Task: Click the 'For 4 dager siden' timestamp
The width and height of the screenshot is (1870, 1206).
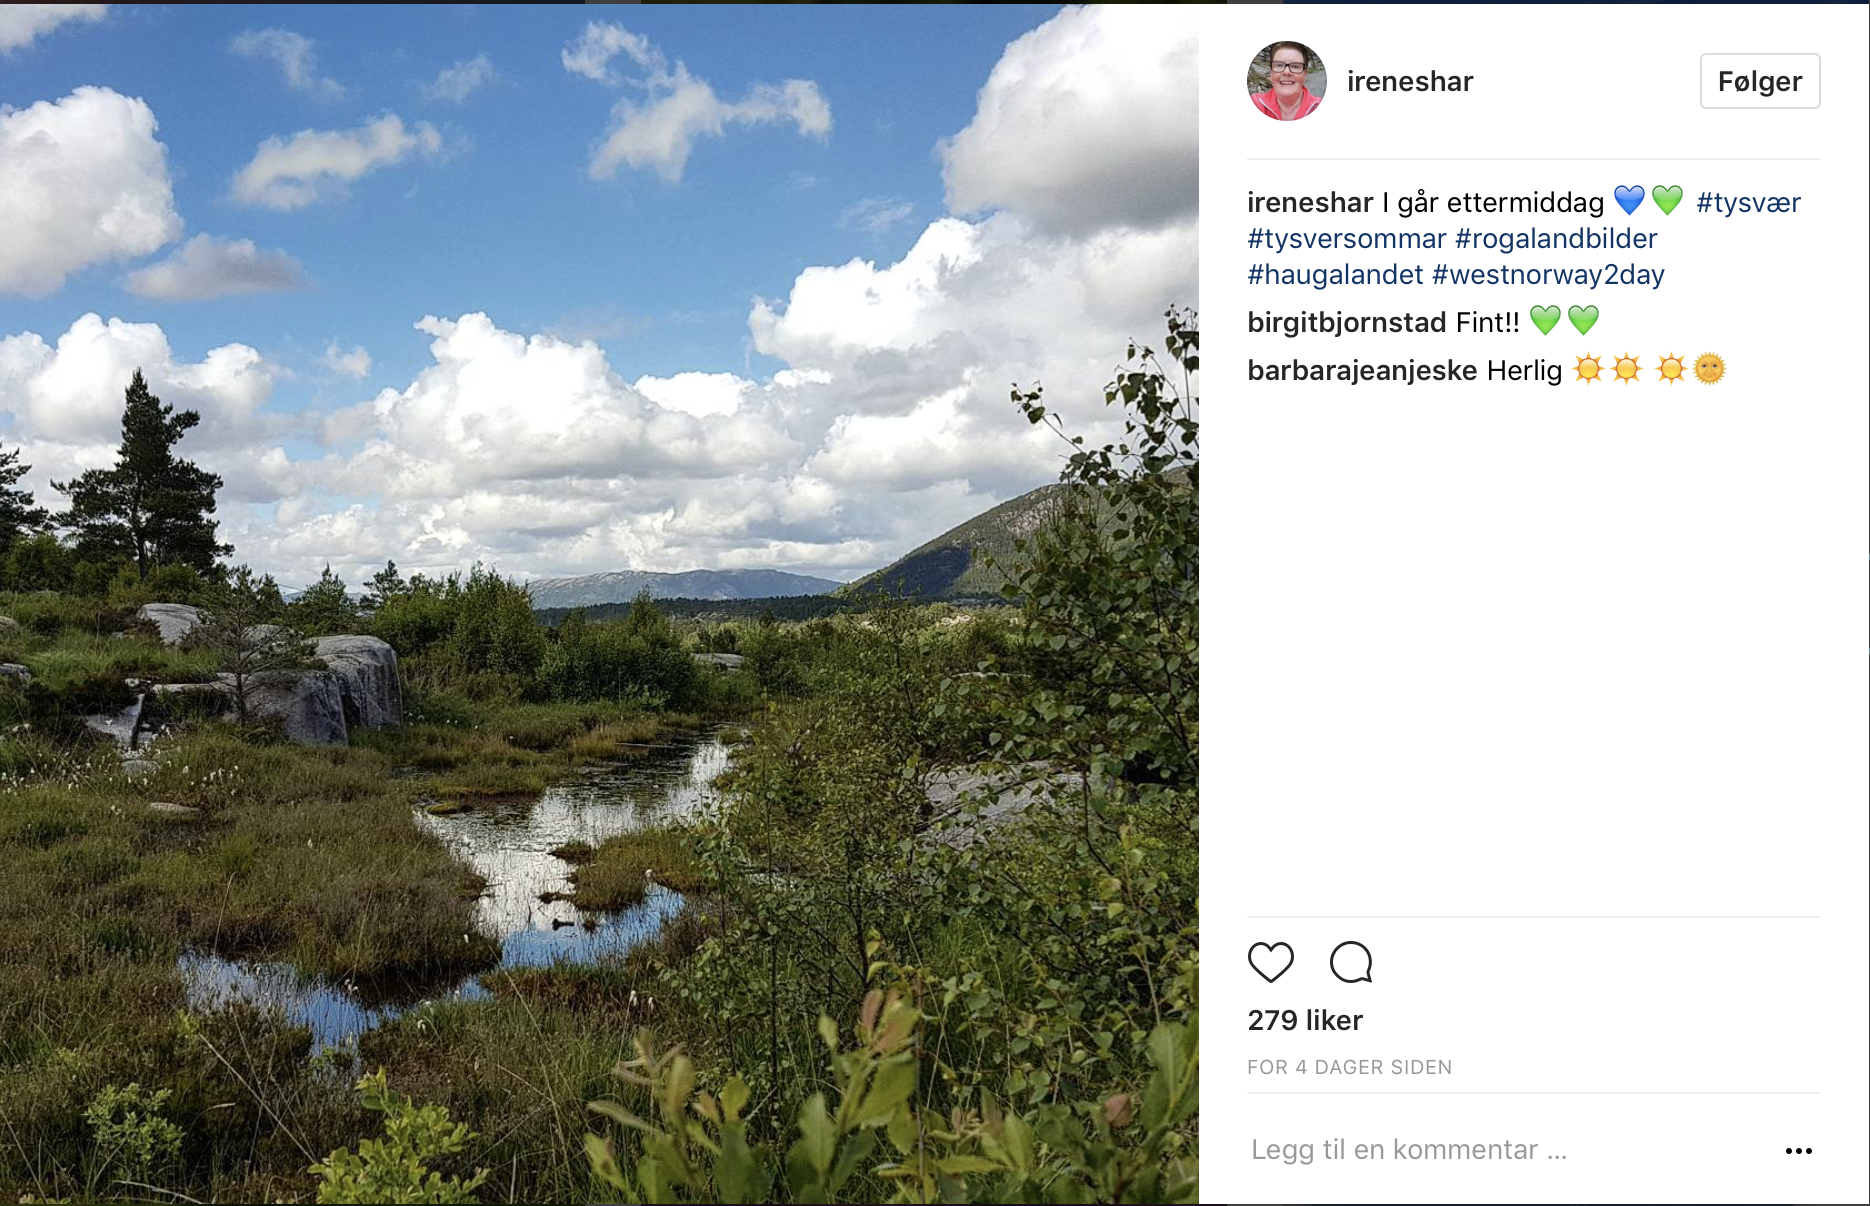Action: pyautogui.click(x=1349, y=1067)
